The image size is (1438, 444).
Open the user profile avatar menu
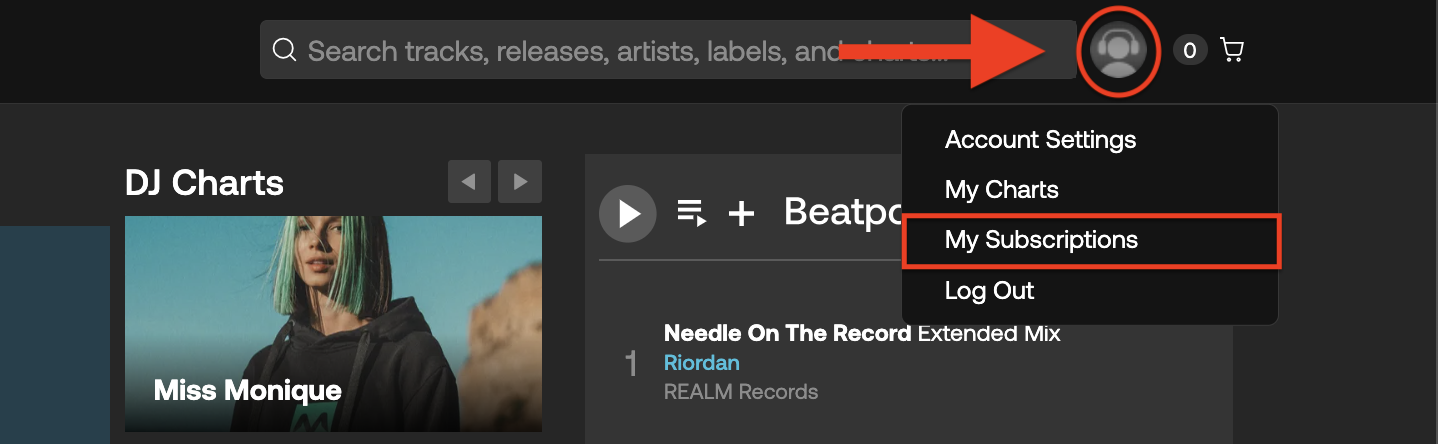(1118, 50)
